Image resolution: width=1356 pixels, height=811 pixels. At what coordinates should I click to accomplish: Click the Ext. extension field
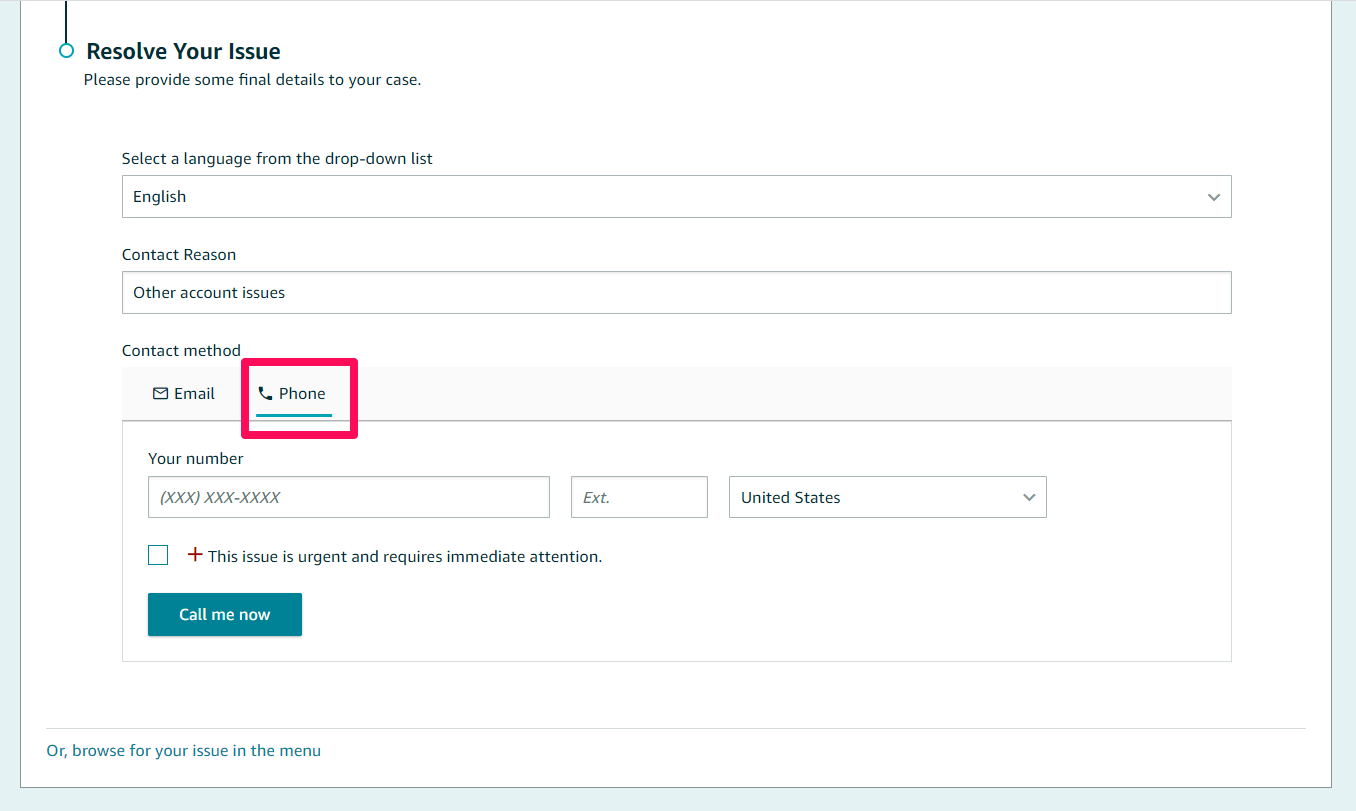pyautogui.click(x=639, y=497)
